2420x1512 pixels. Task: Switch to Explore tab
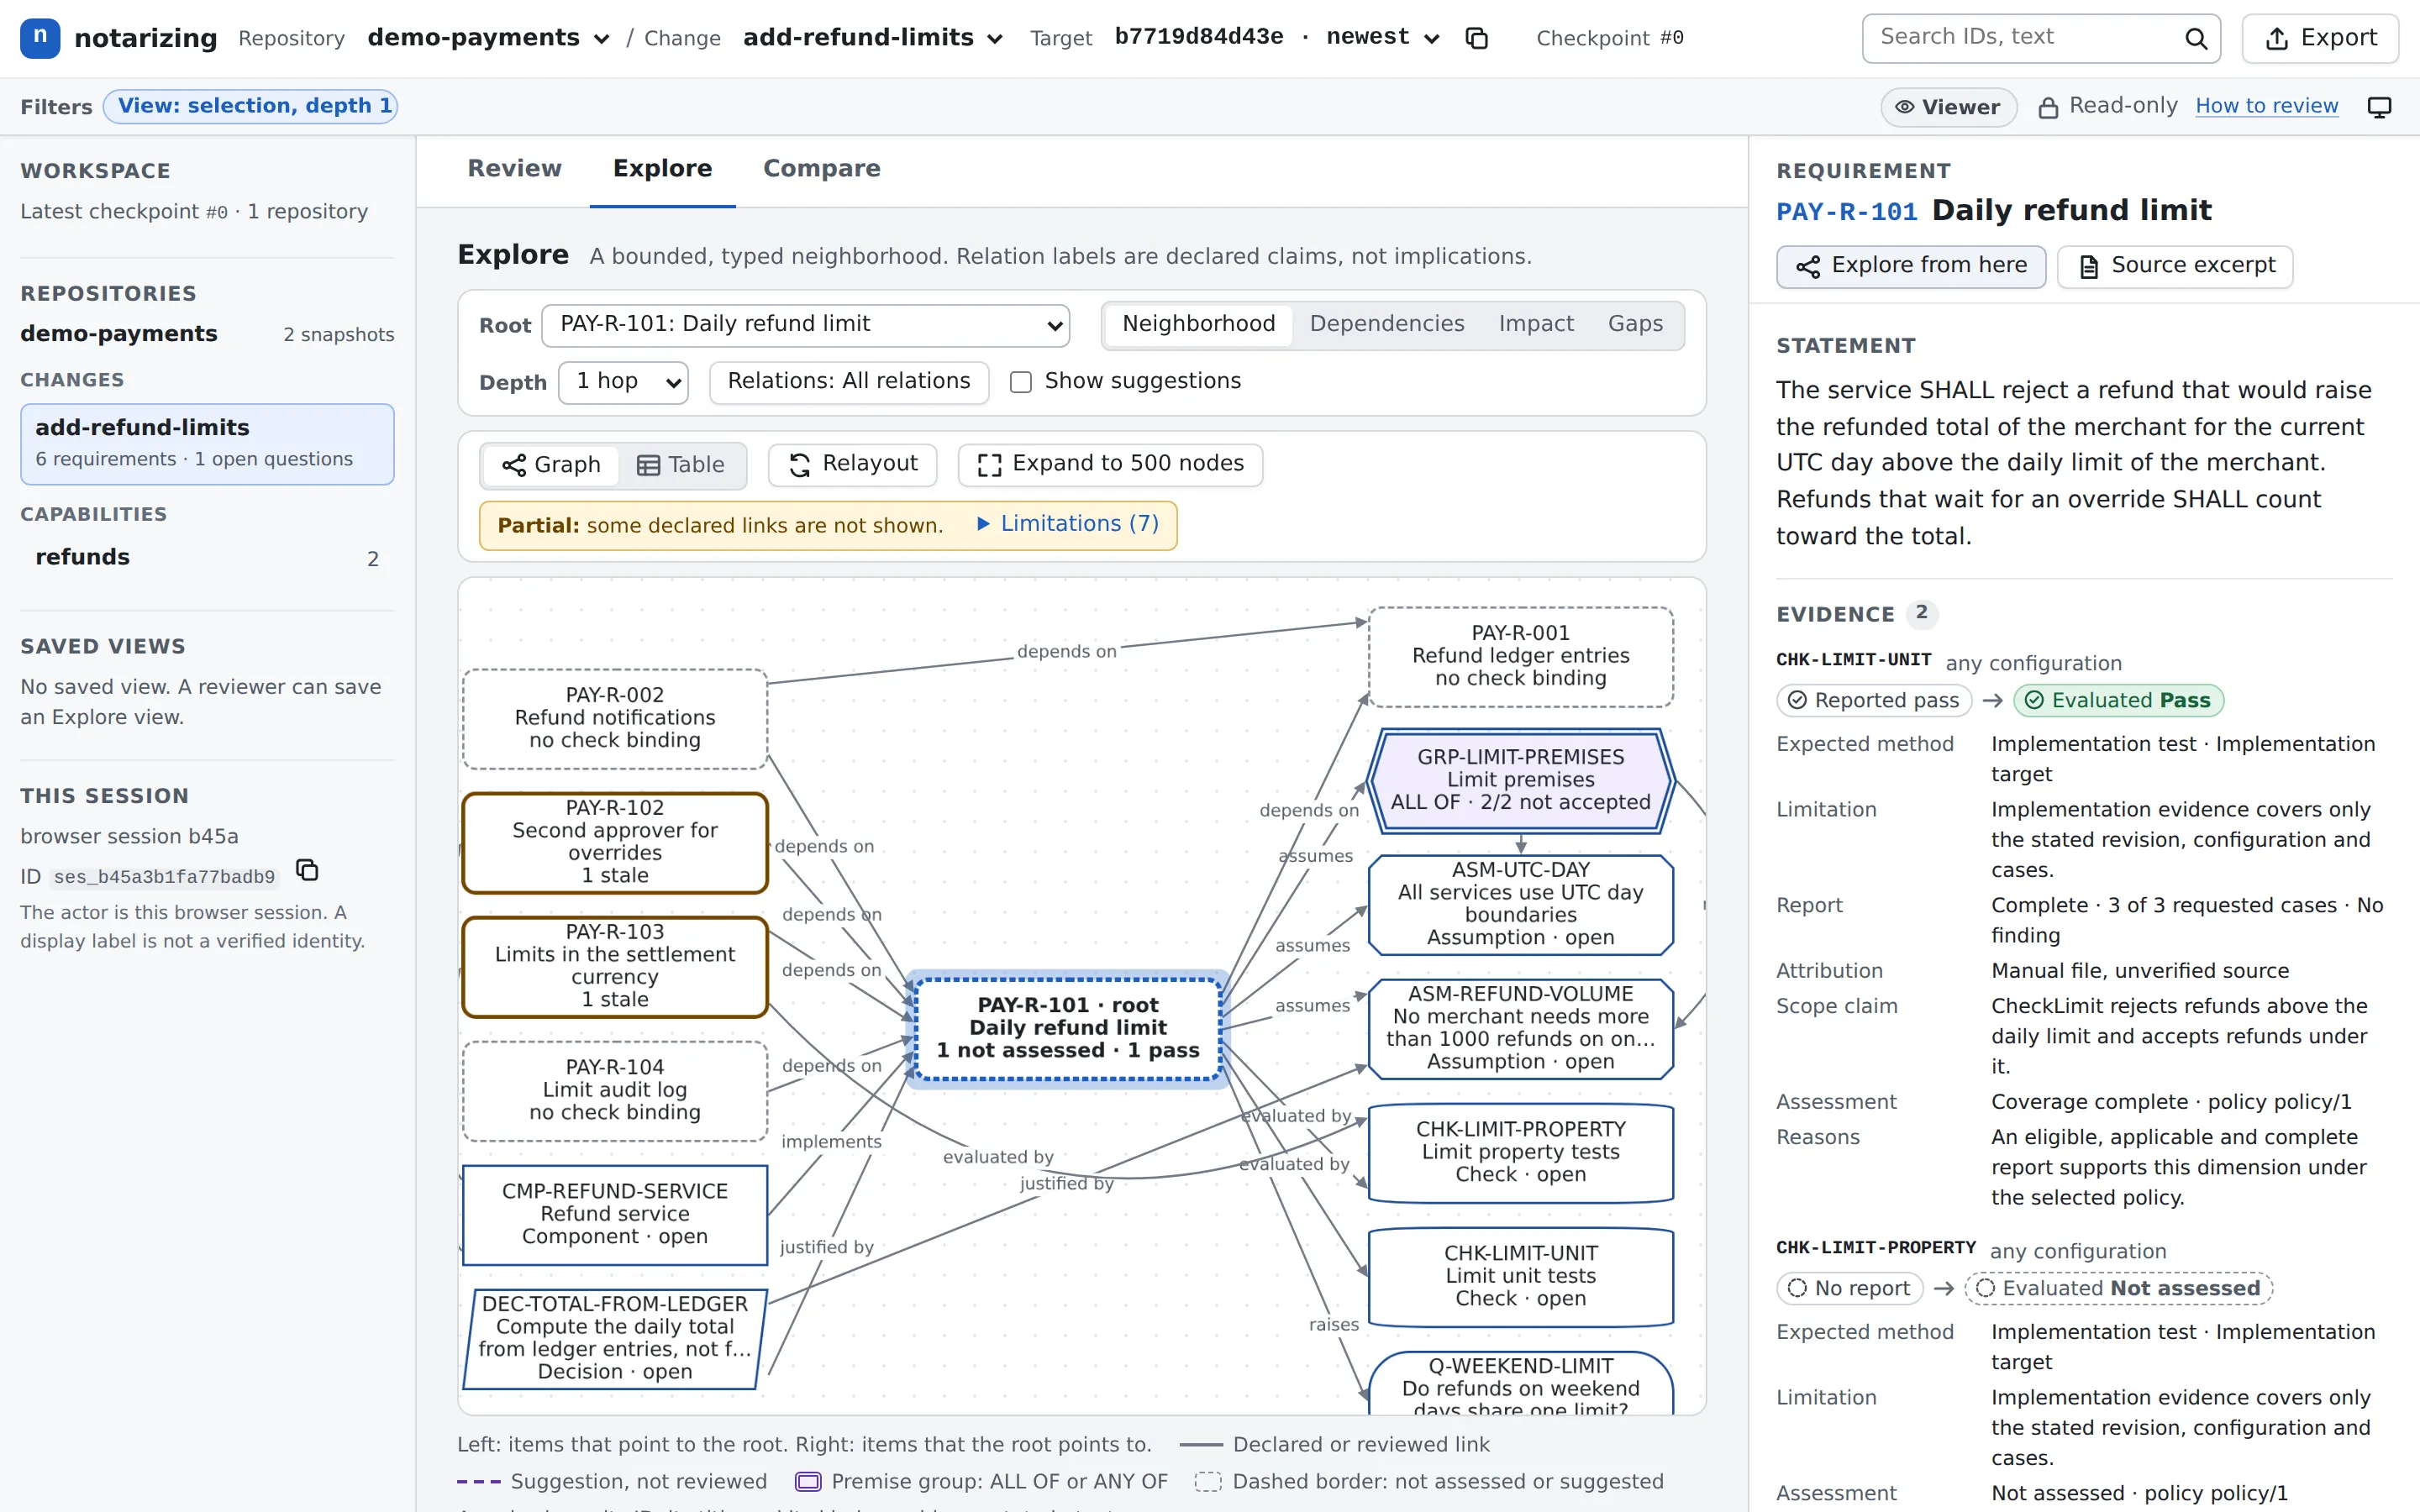662,169
